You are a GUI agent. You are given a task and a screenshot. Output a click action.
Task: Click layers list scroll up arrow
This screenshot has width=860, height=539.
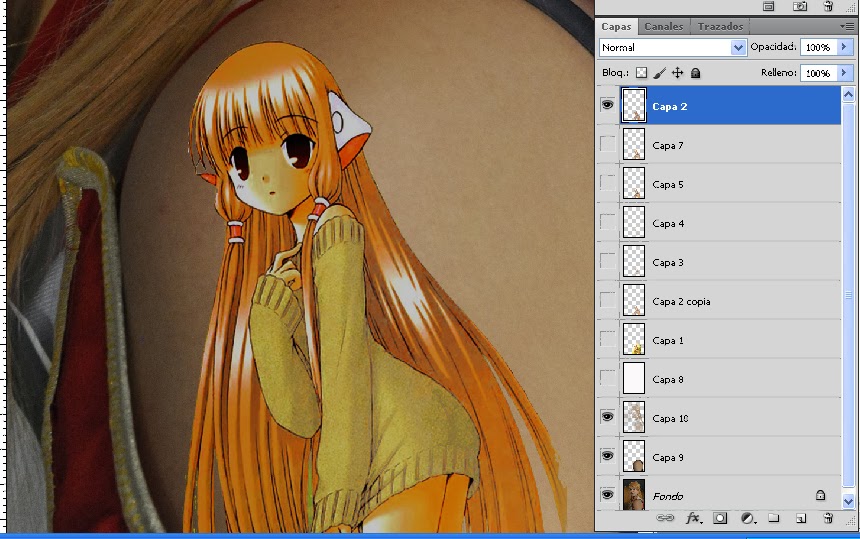coord(848,94)
